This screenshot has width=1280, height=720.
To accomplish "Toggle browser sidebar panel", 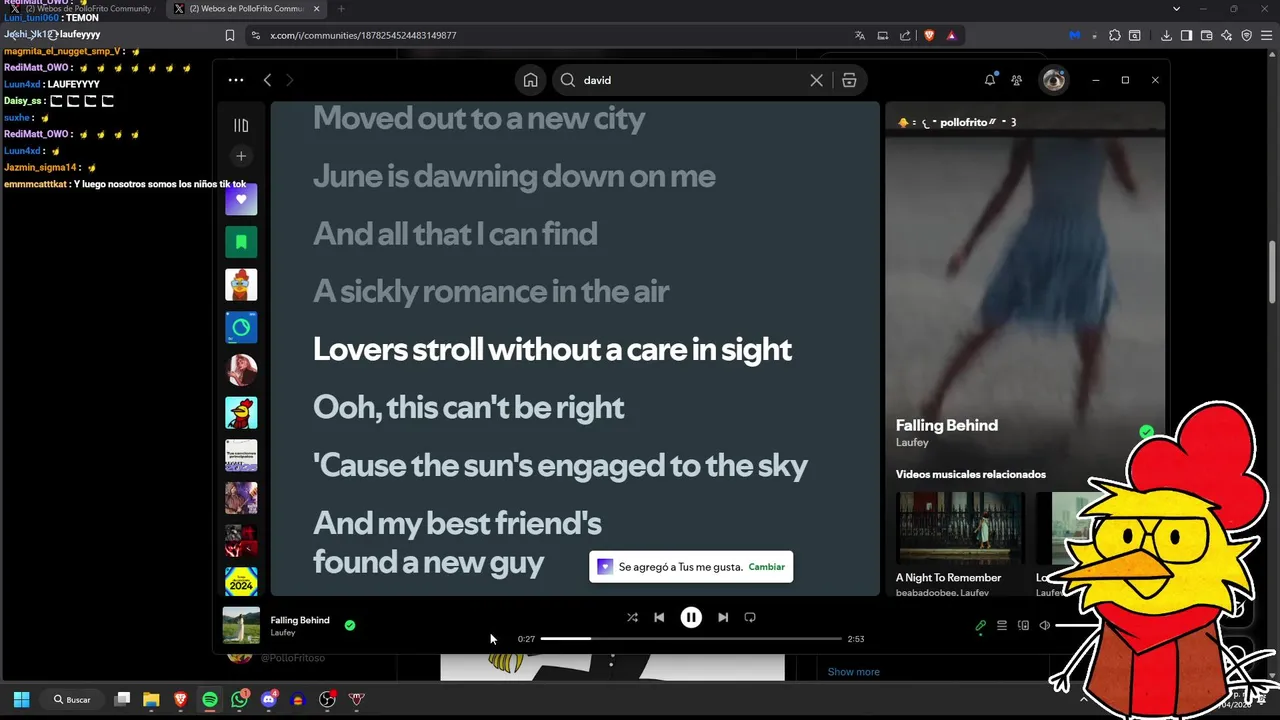I will 1186,35.
